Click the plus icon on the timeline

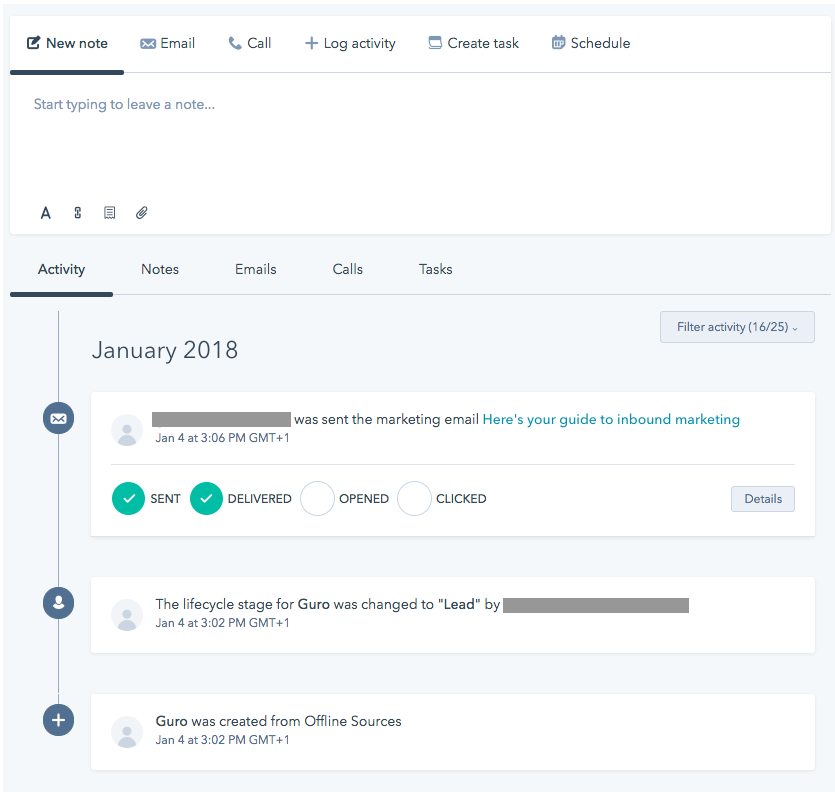(x=58, y=720)
